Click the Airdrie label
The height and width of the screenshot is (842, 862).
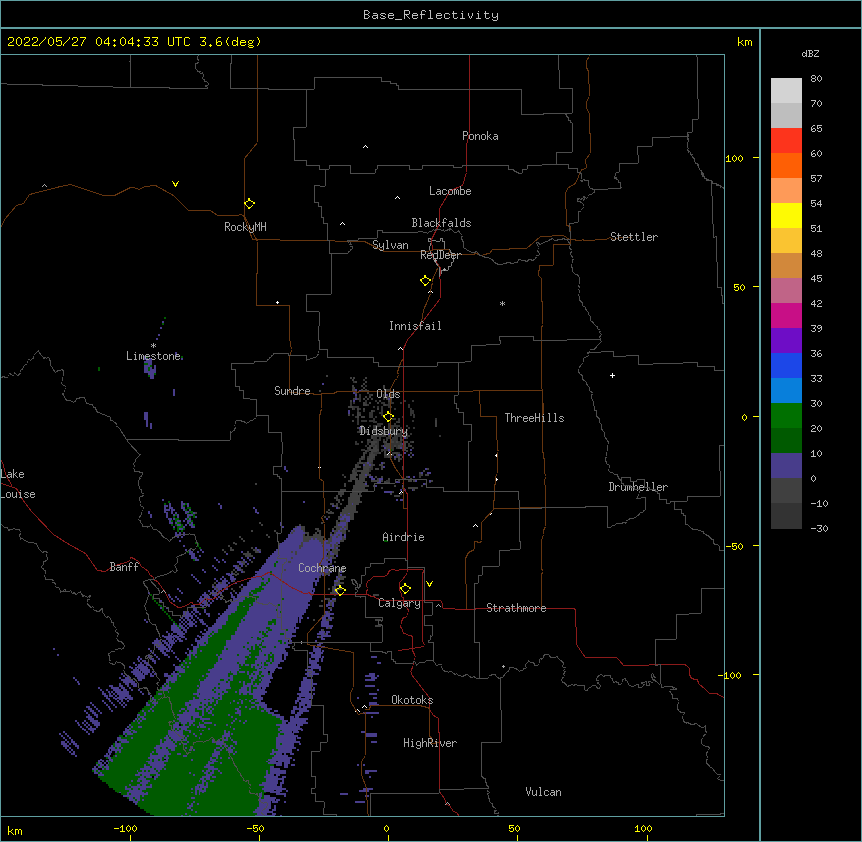(404, 537)
